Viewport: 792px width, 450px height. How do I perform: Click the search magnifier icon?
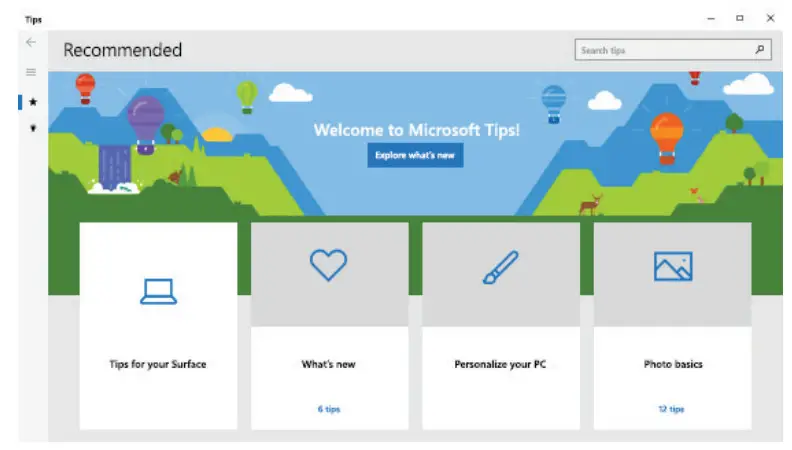[760, 49]
